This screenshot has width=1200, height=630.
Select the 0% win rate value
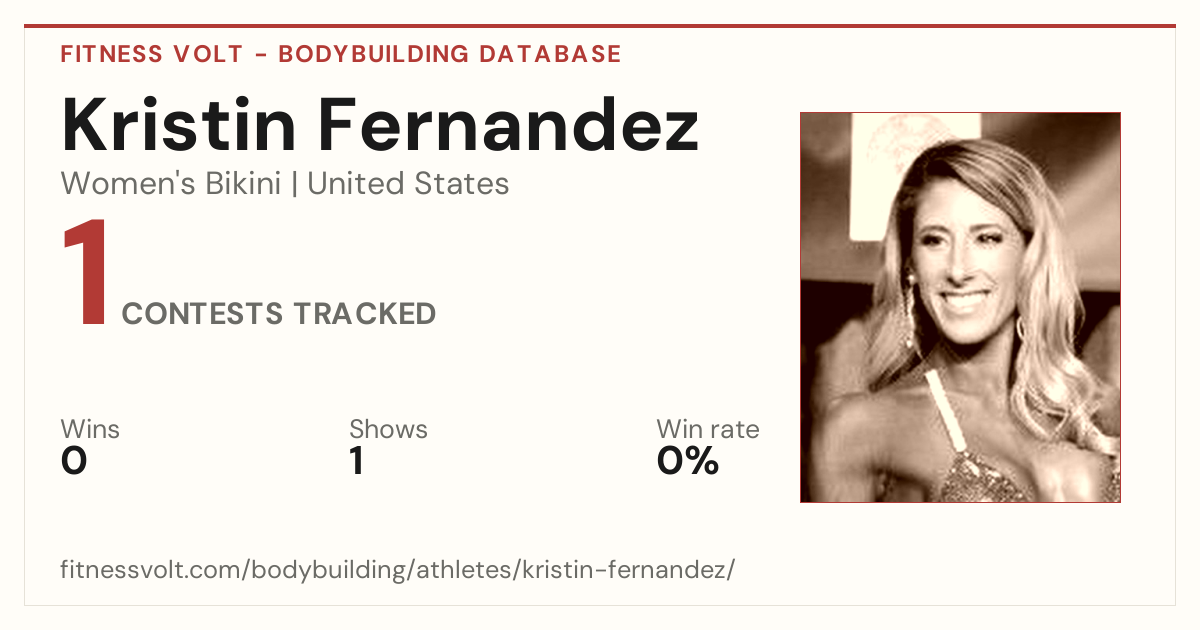[688, 462]
